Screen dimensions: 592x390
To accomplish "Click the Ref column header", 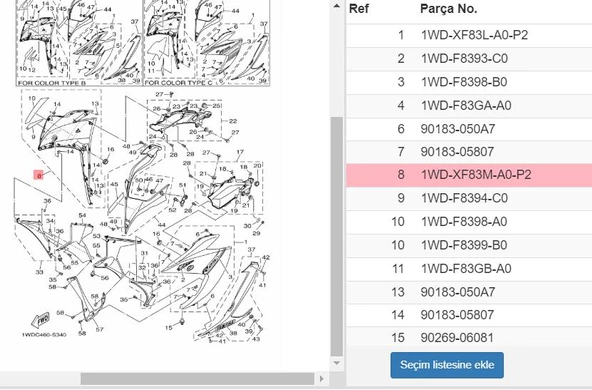I will 359,8.
